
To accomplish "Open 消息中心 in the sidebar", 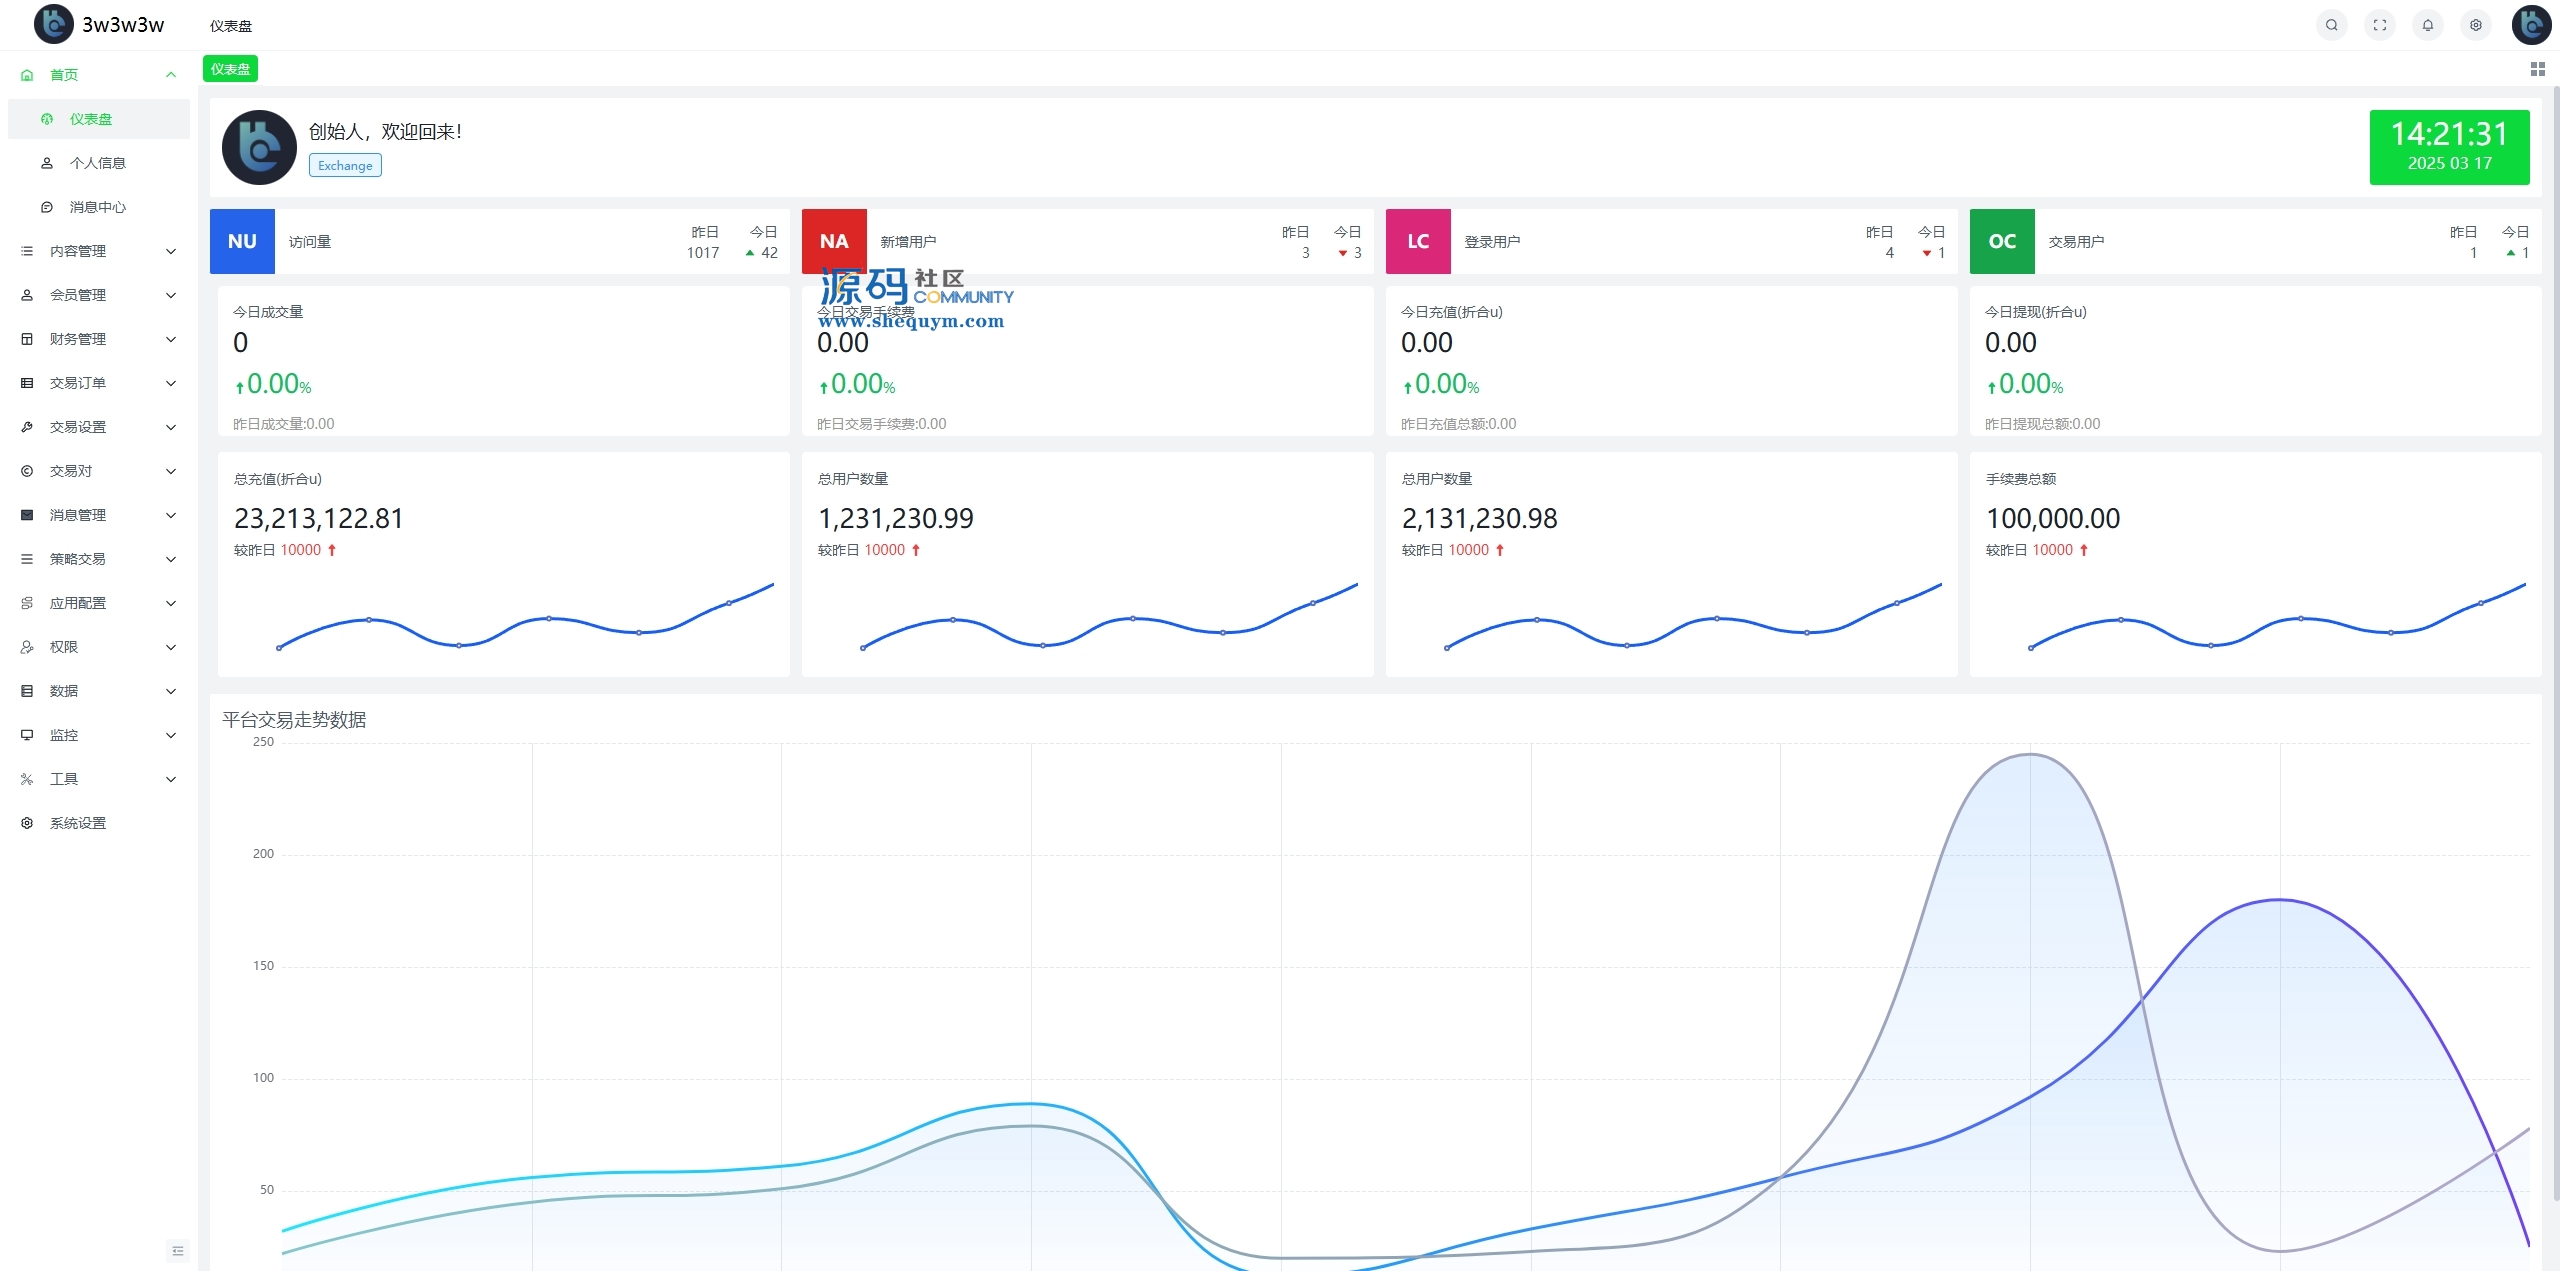I will pos(98,207).
